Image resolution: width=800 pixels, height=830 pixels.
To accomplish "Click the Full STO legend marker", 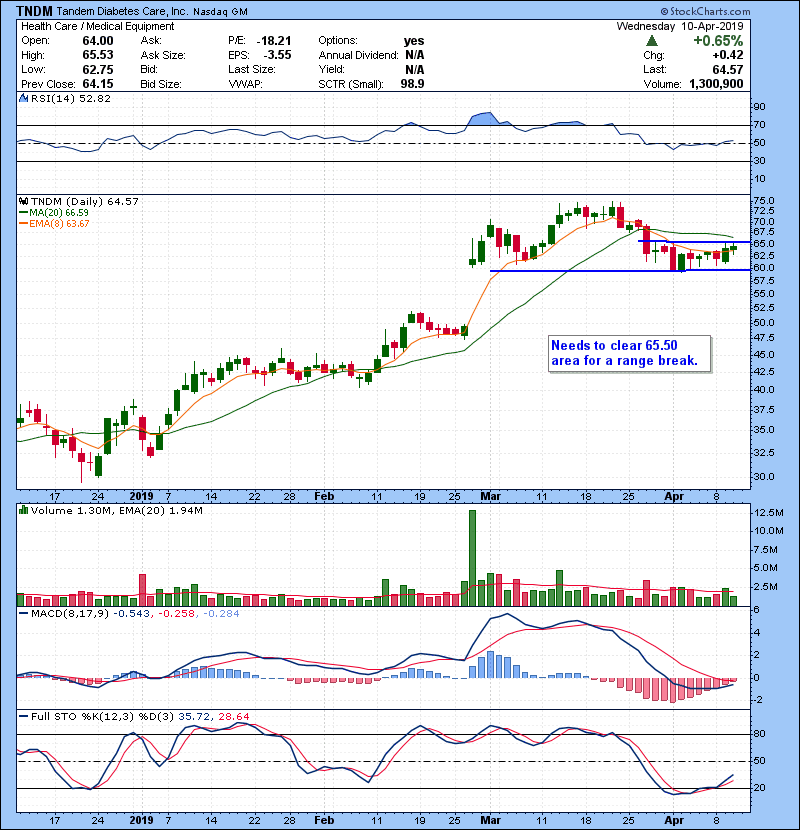I will coord(23,717).
